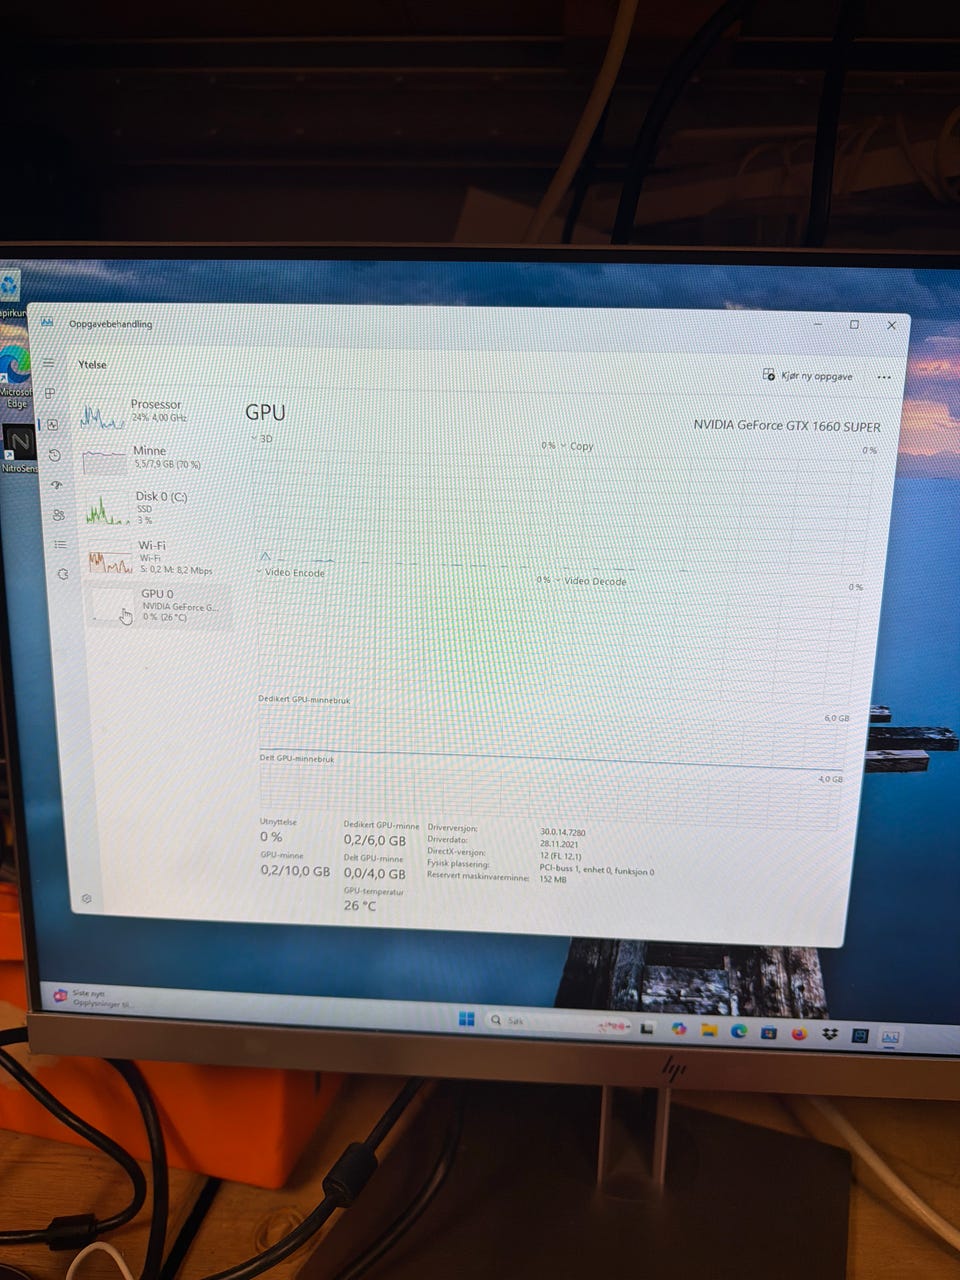The image size is (960, 1280).
Task: Open the 3D graph engine dropdown
Action: point(260,438)
